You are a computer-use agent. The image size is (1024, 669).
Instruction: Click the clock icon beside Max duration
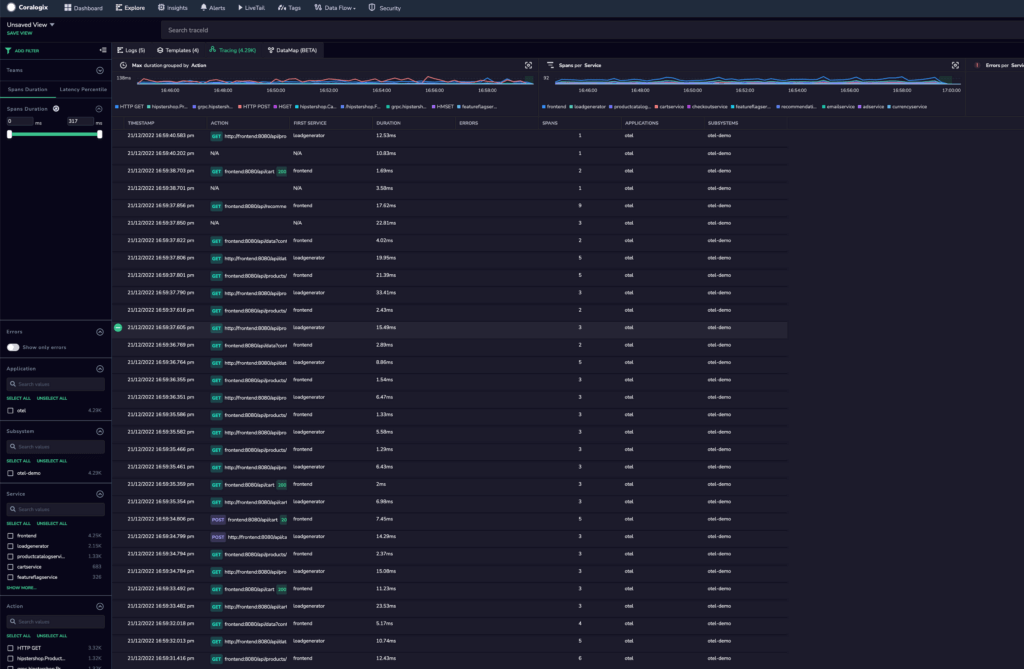pyautogui.click(x=123, y=65)
